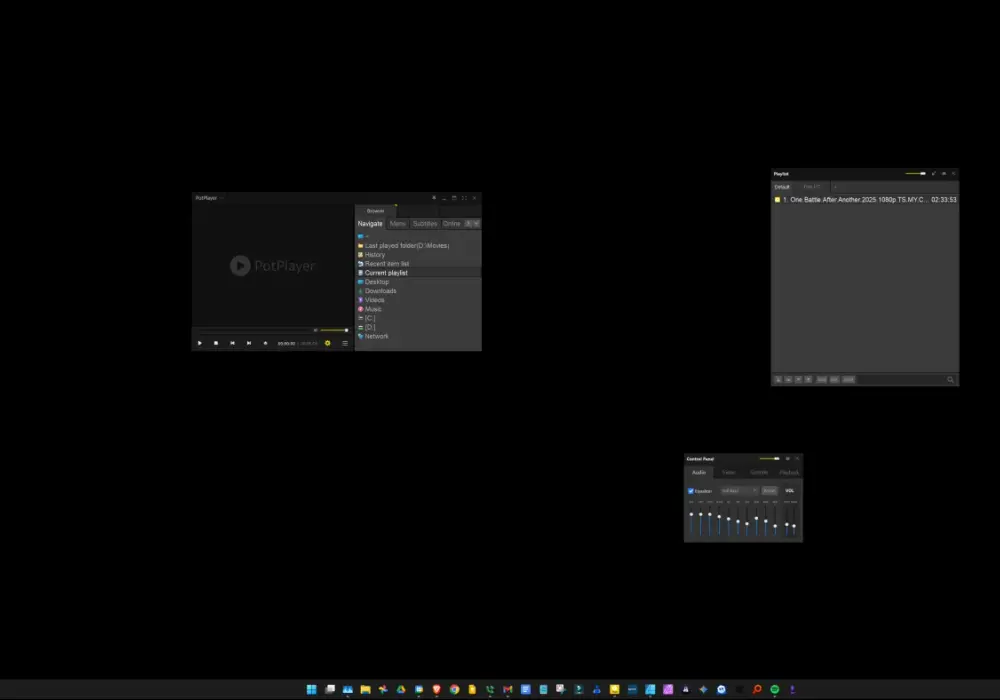Open the Video tab in Control Panel
The height and width of the screenshot is (700, 1000).
(x=729, y=472)
